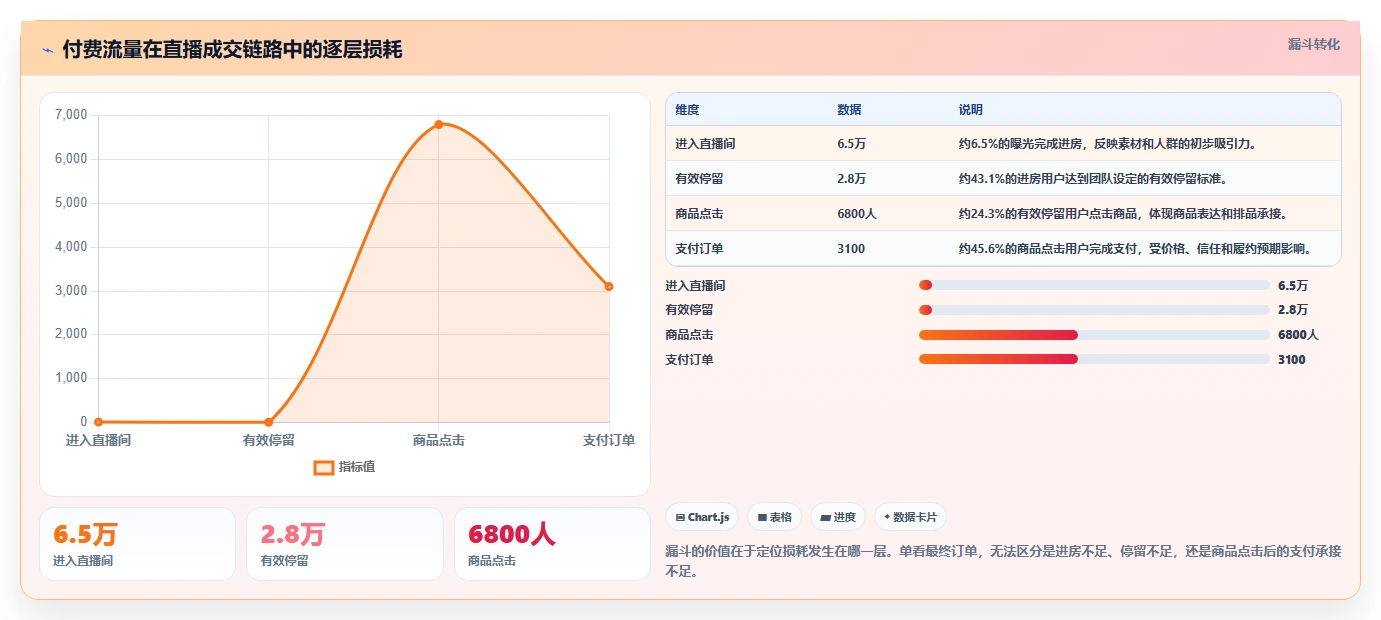Open the 6.5万 进入直播间 stat card
The height and width of the screenshot is (620, 1381).
click(138, 544)
